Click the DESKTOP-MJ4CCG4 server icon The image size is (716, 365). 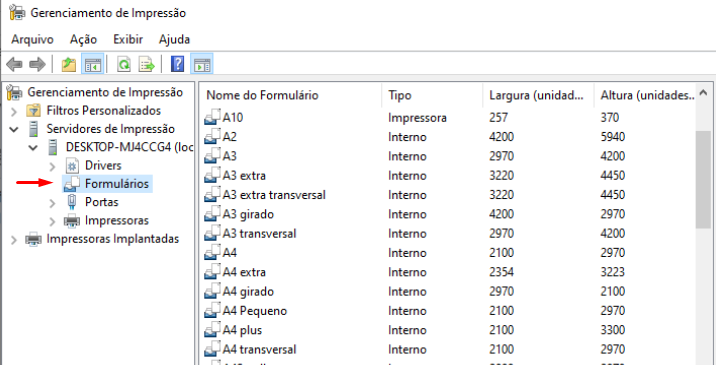[53, 147]
